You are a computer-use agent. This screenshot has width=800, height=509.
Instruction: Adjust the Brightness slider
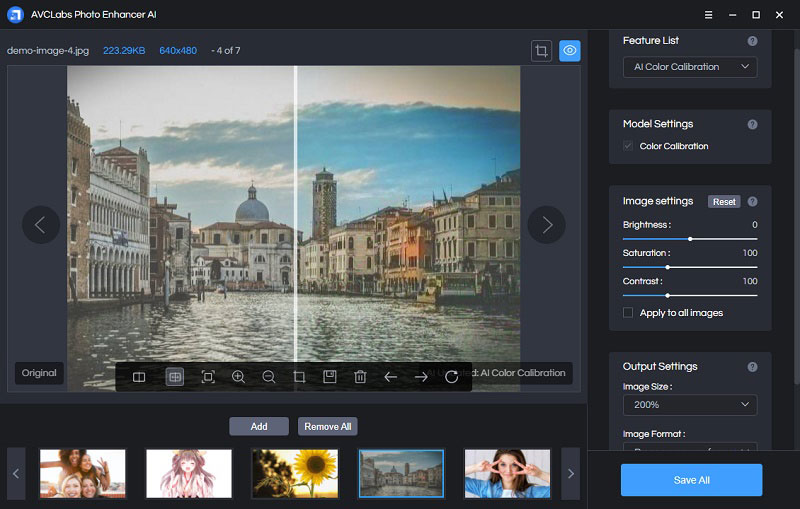tap(690, 239)
